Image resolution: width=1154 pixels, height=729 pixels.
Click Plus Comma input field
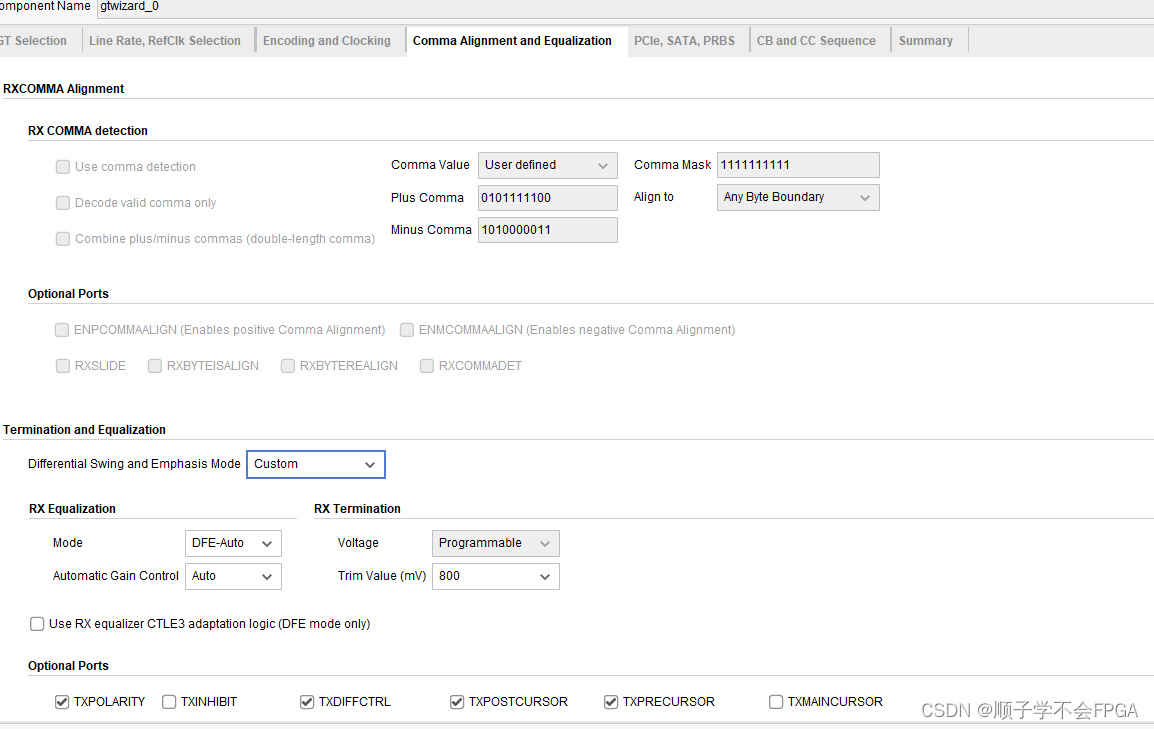tap(548, 198)
